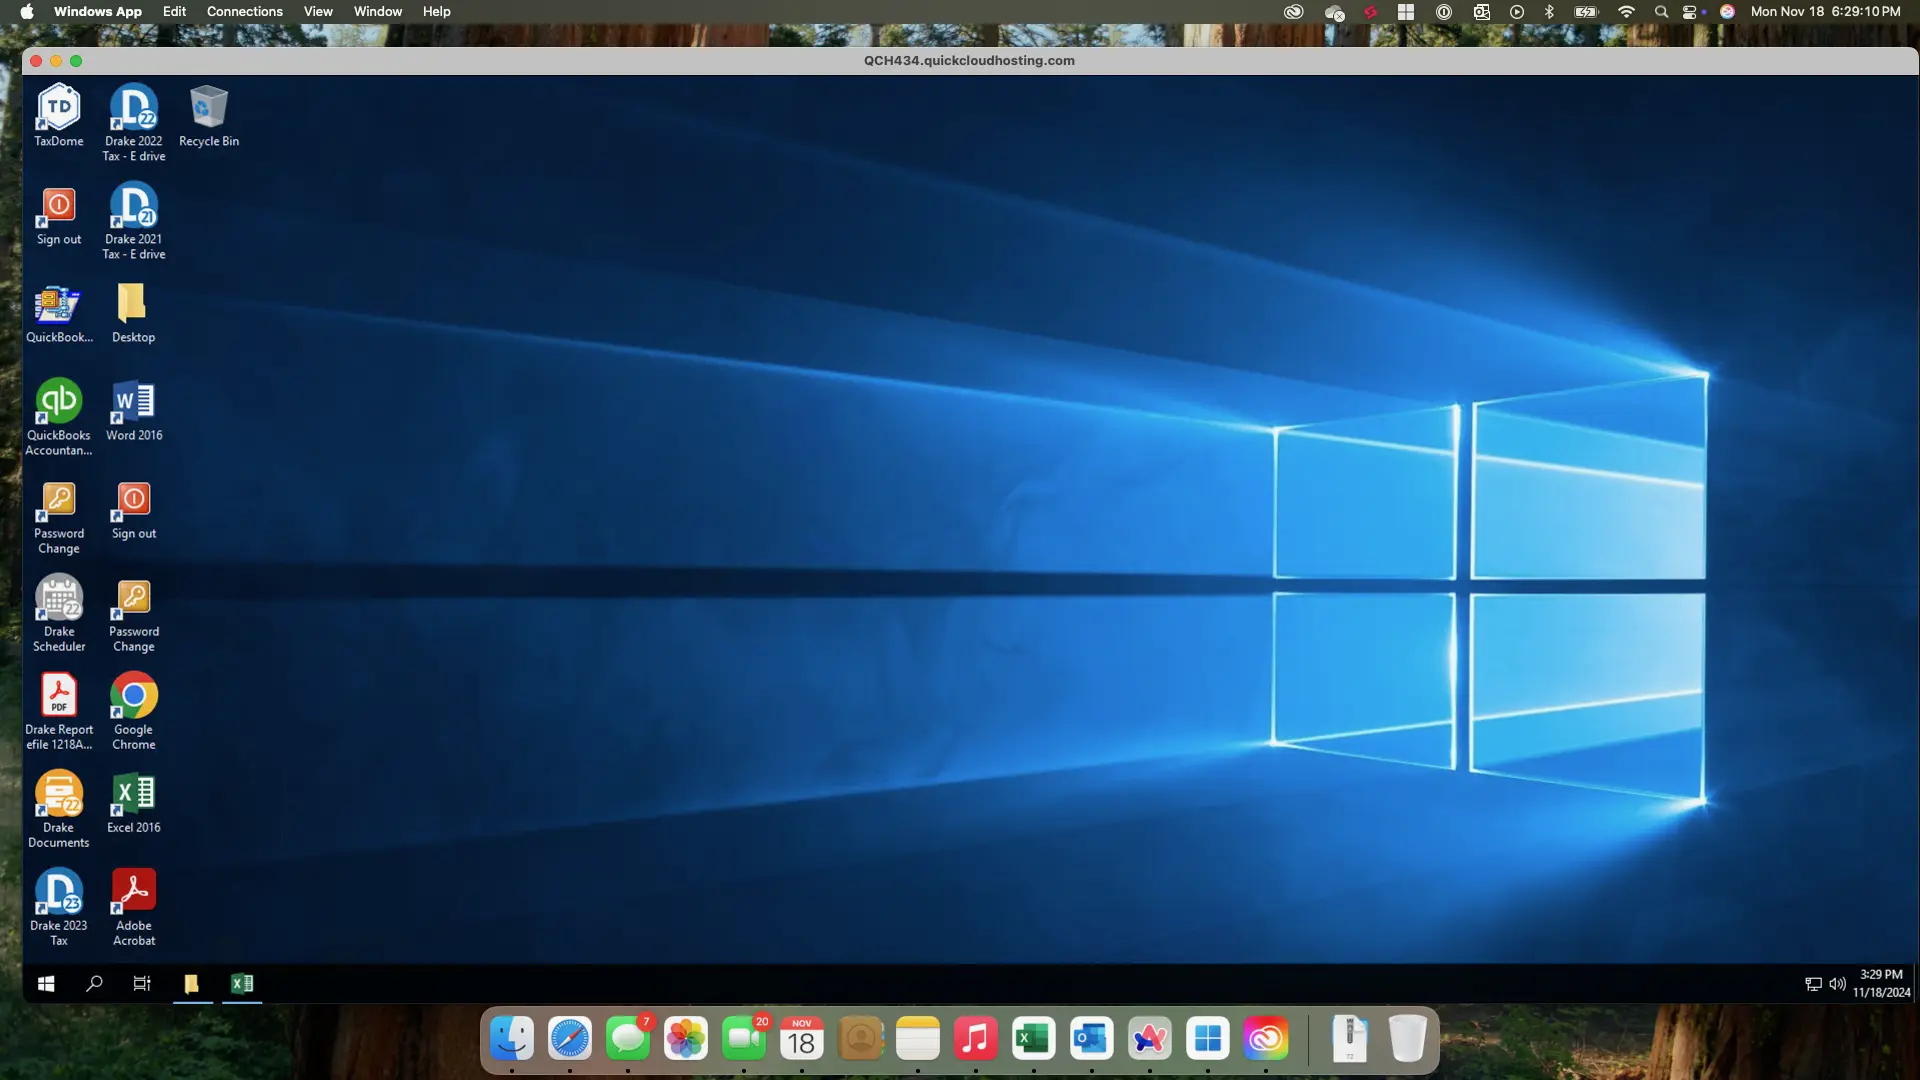Image resolution: width=1920 pixels, height=1080 pixels.
Task: Click the Windows Start button
Action: tap(46, 984)
